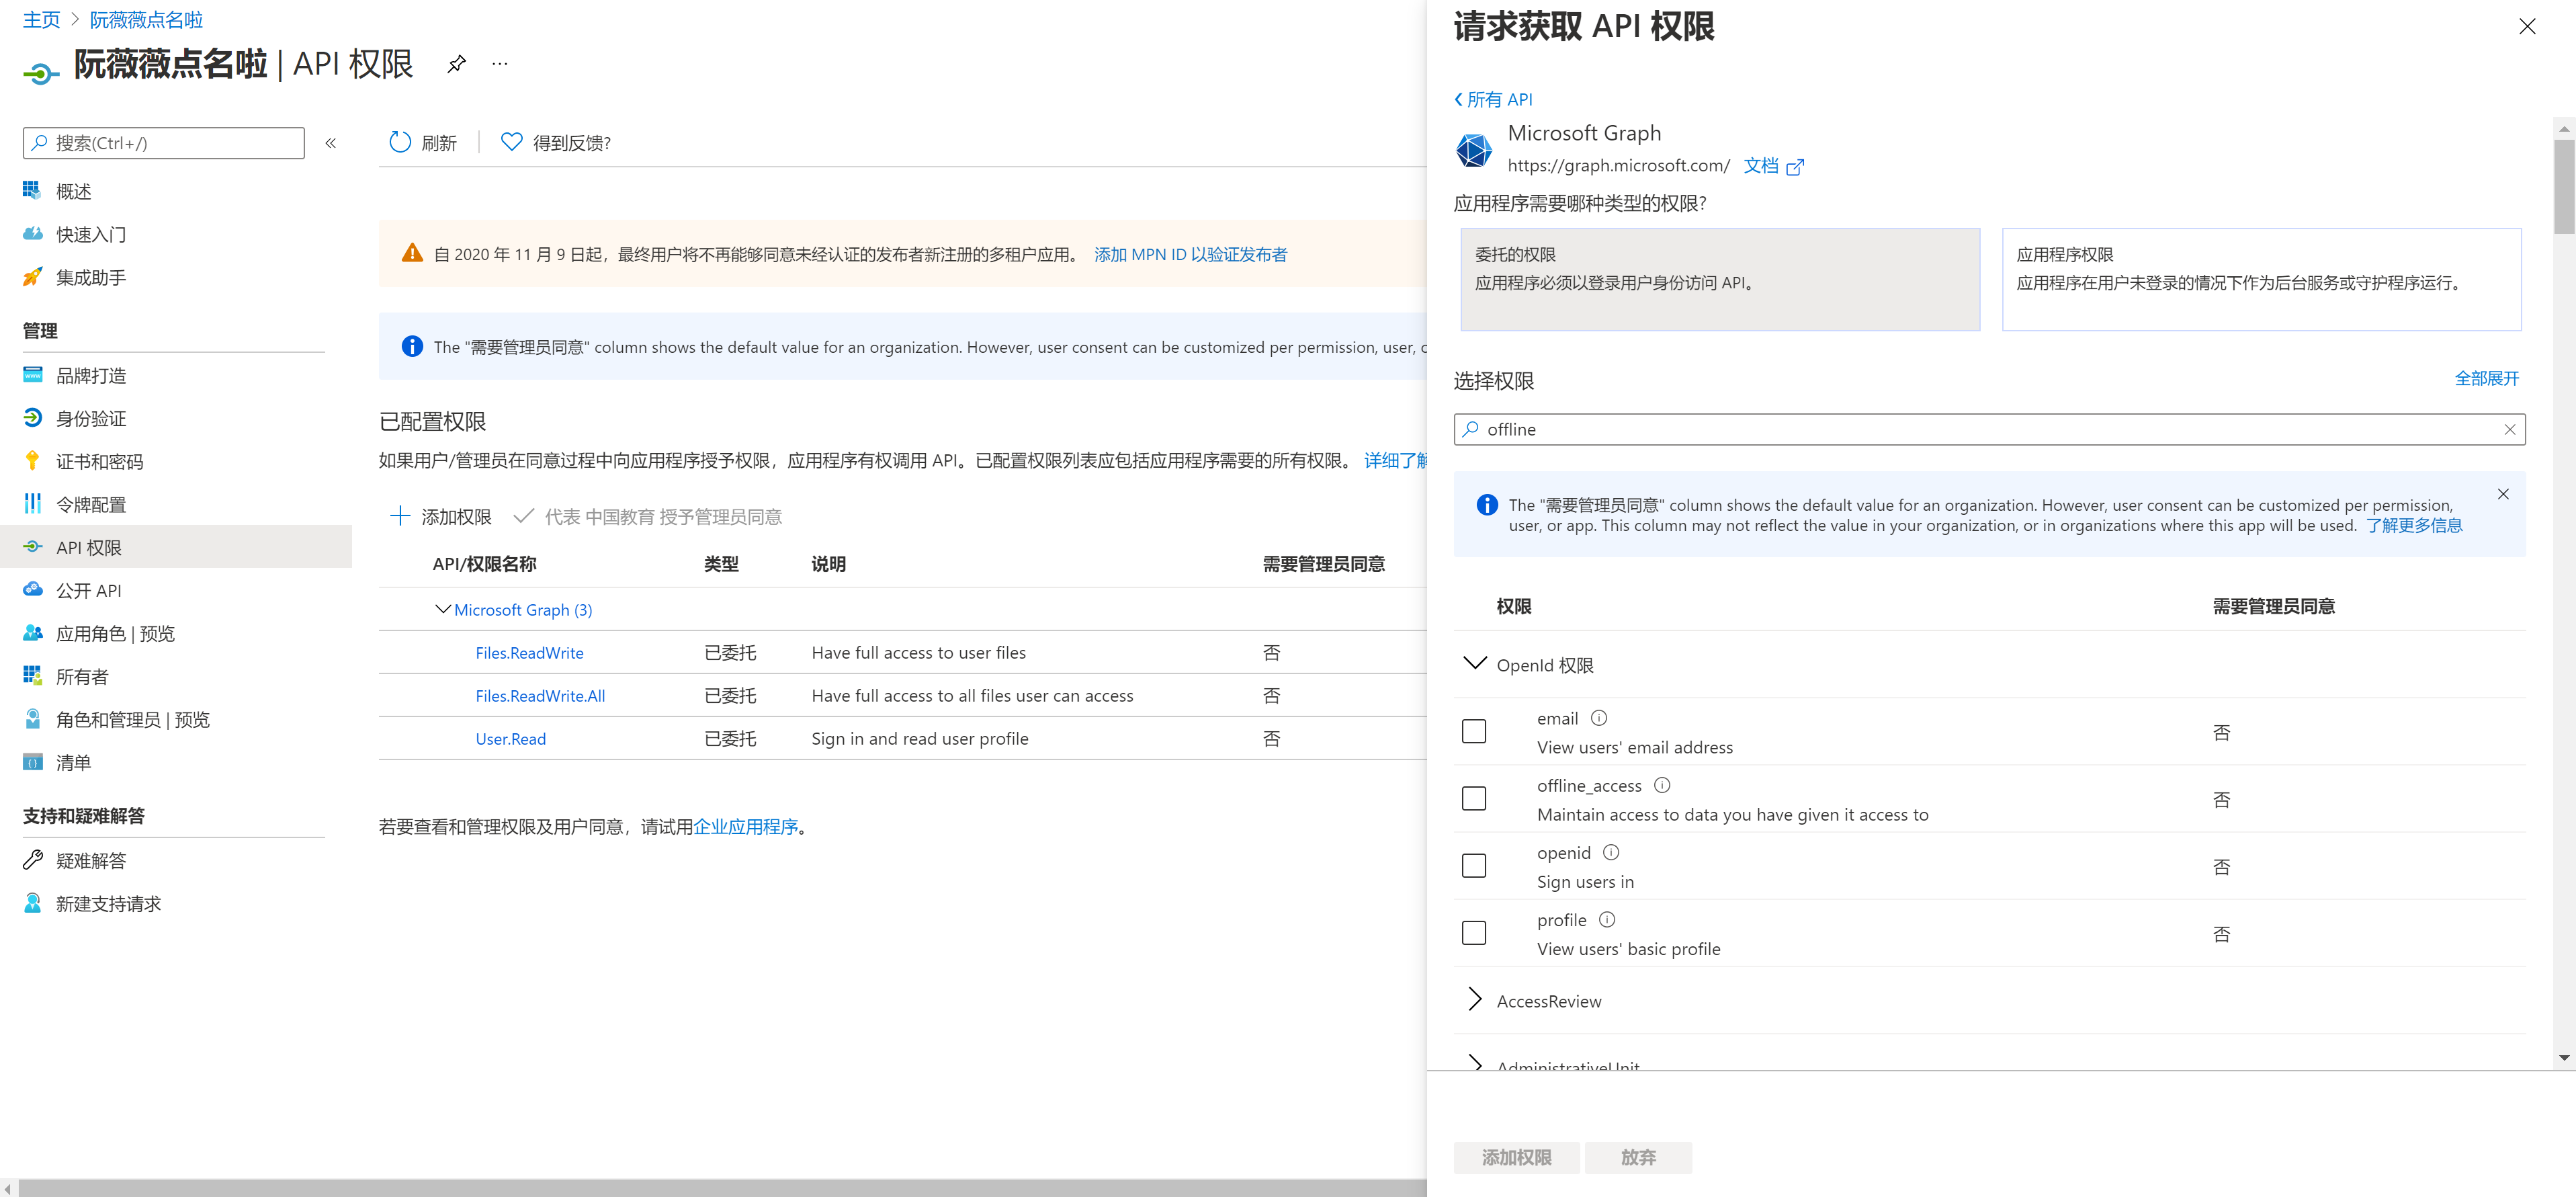Open the 得到反馈 feedback heart icon
The height and width of the screenshot is (1197, 2576).
click(x=511, y=142)
